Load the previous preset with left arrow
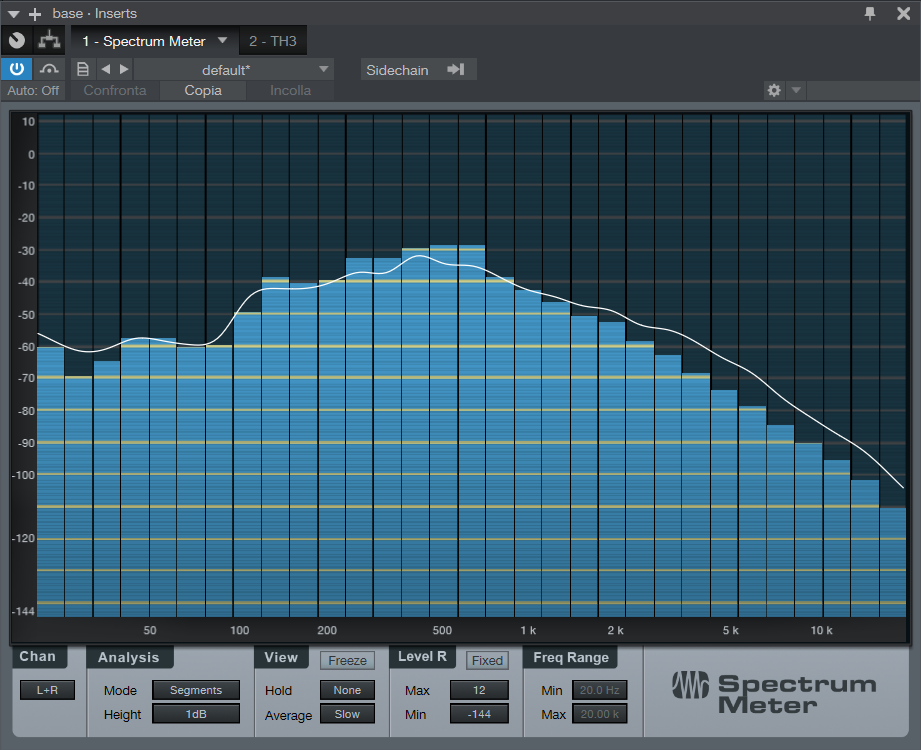The height and width of the screenshot is (750, 921). tap(105, 69)
